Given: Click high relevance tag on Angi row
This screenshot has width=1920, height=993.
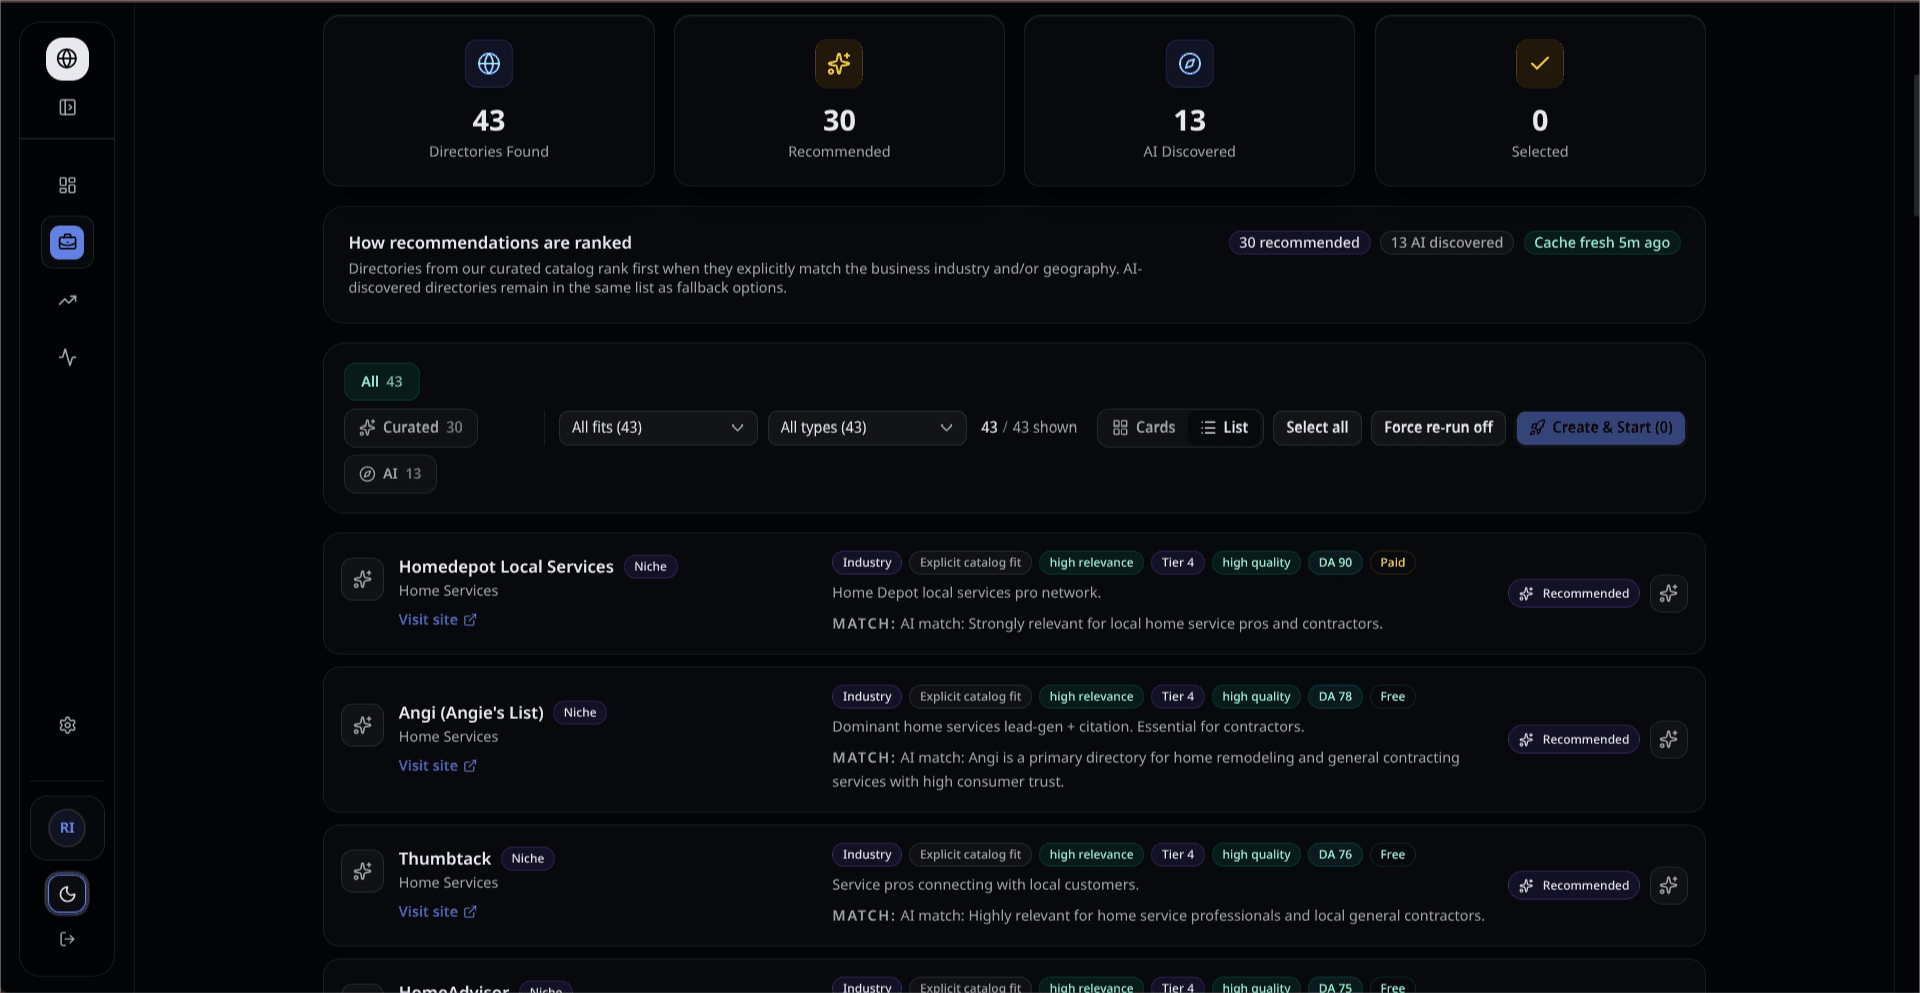Looking at the screenshot, I should tap(1091, 696).
